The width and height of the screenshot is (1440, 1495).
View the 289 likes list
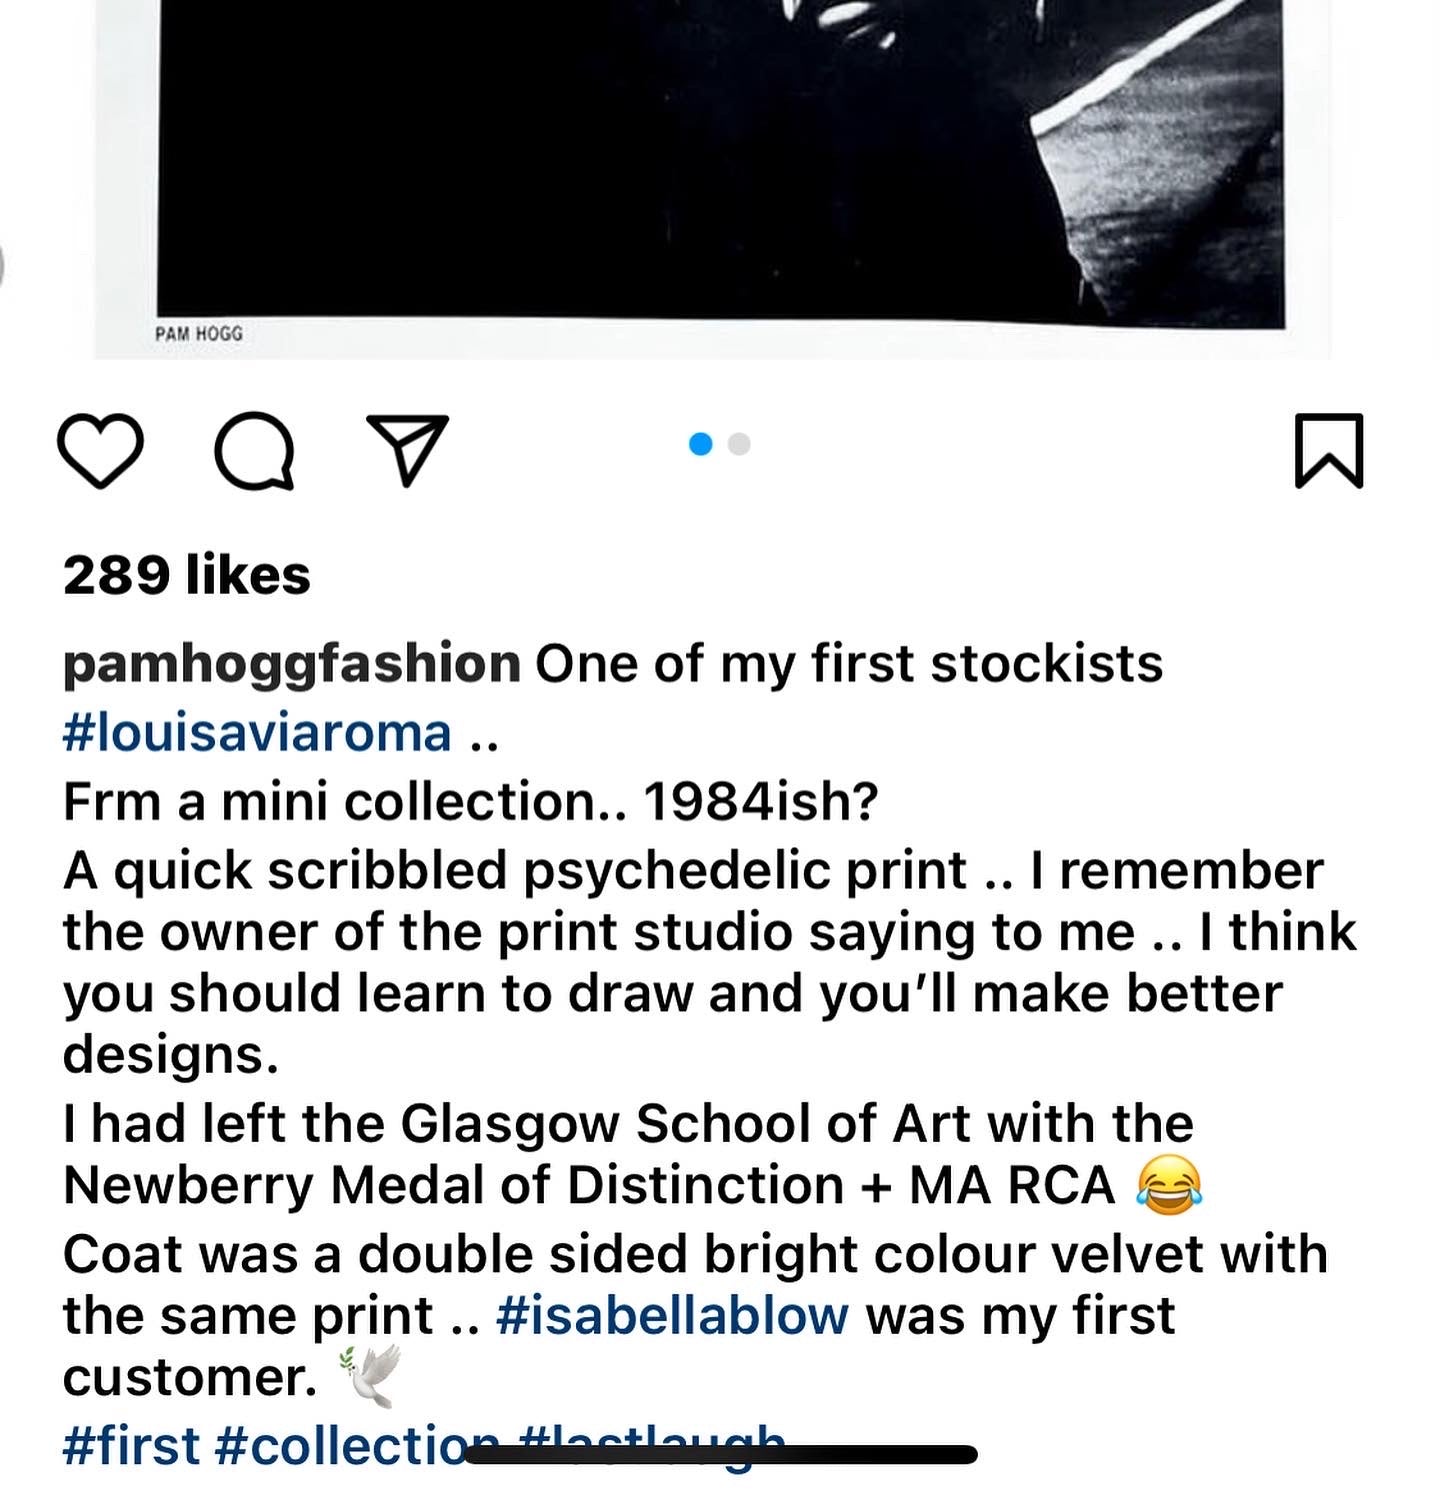pos(187,575)
